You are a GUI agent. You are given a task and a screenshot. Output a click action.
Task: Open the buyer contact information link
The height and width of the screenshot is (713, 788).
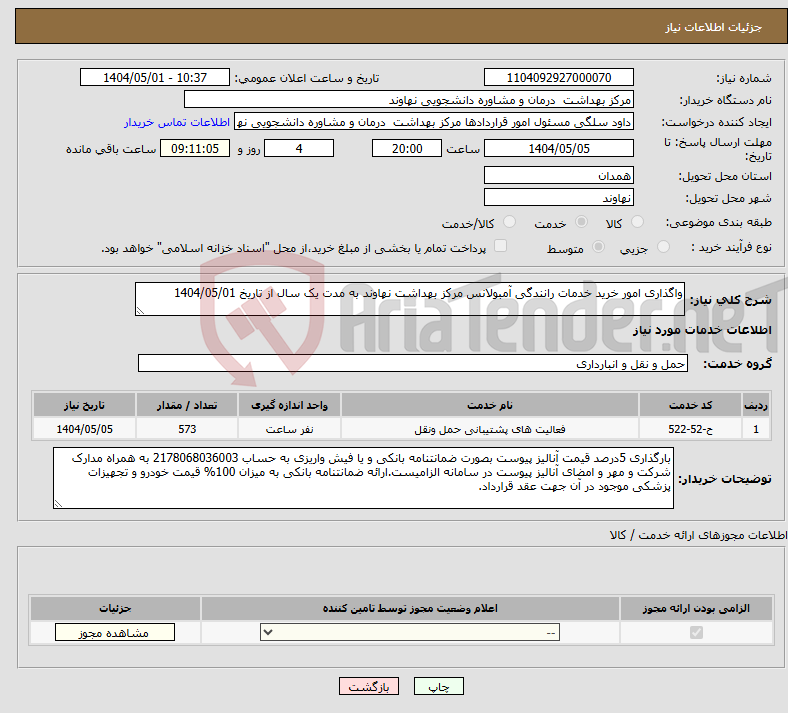[177, 122]
